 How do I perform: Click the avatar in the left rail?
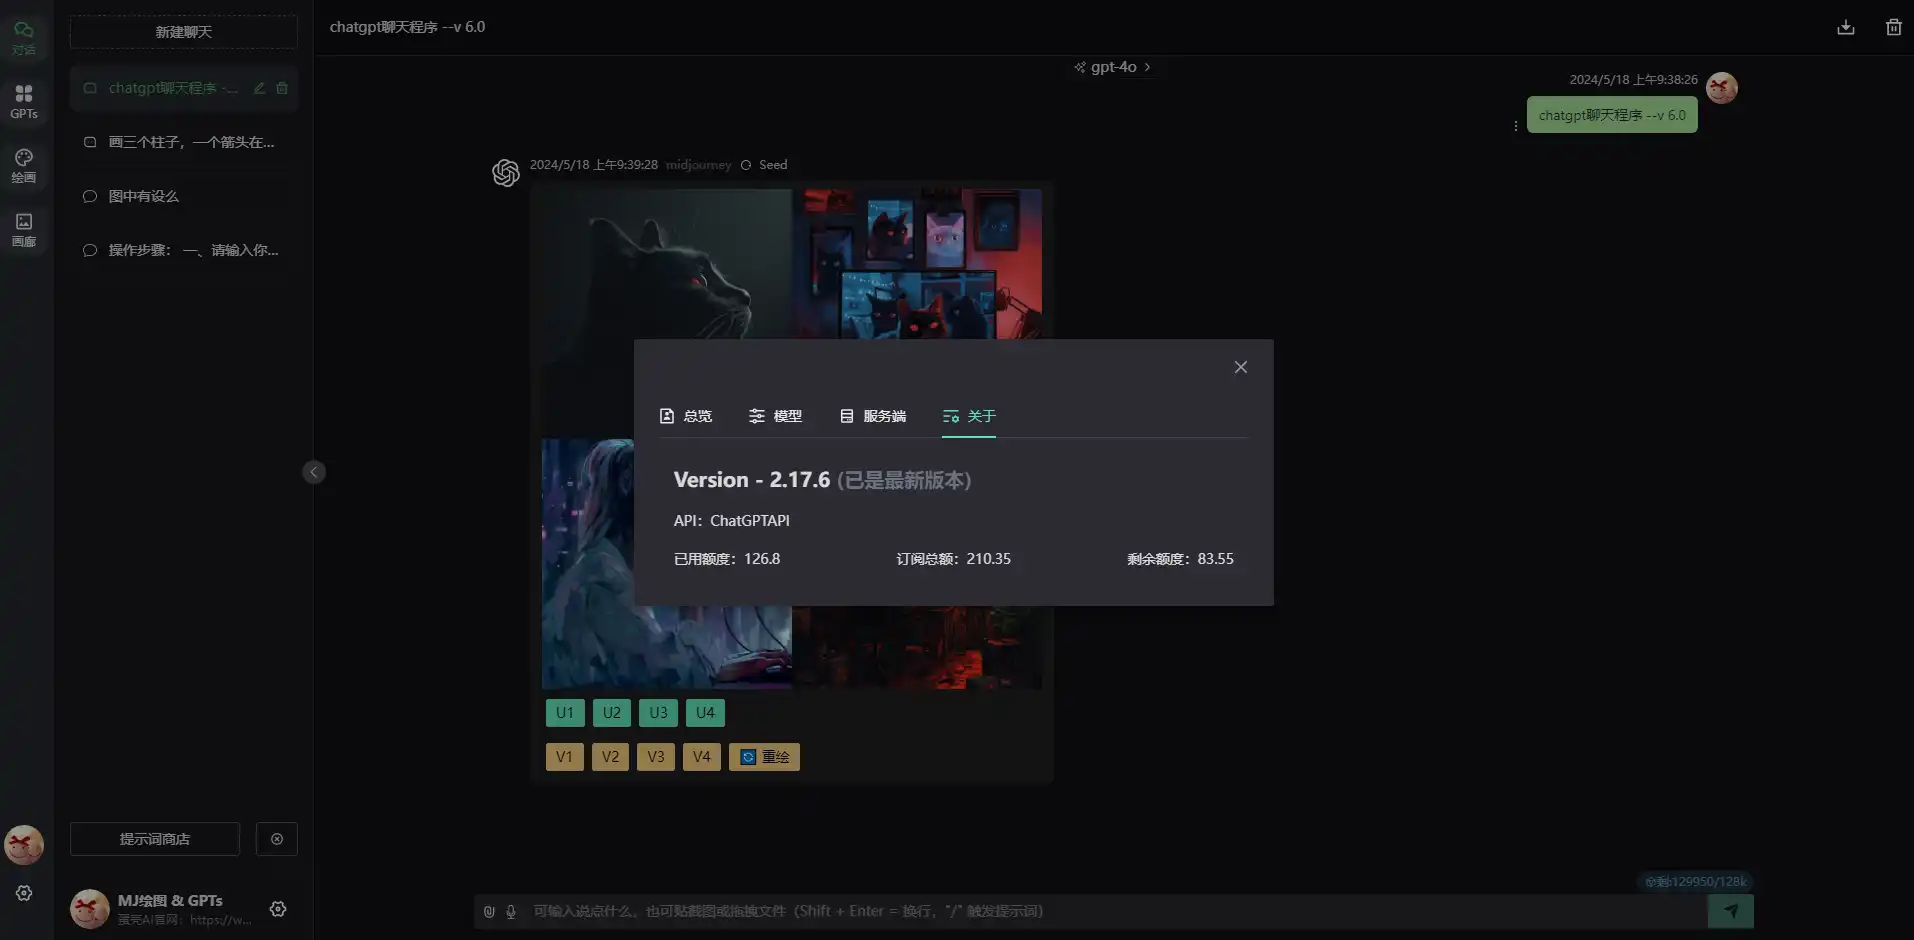(24, 845)
